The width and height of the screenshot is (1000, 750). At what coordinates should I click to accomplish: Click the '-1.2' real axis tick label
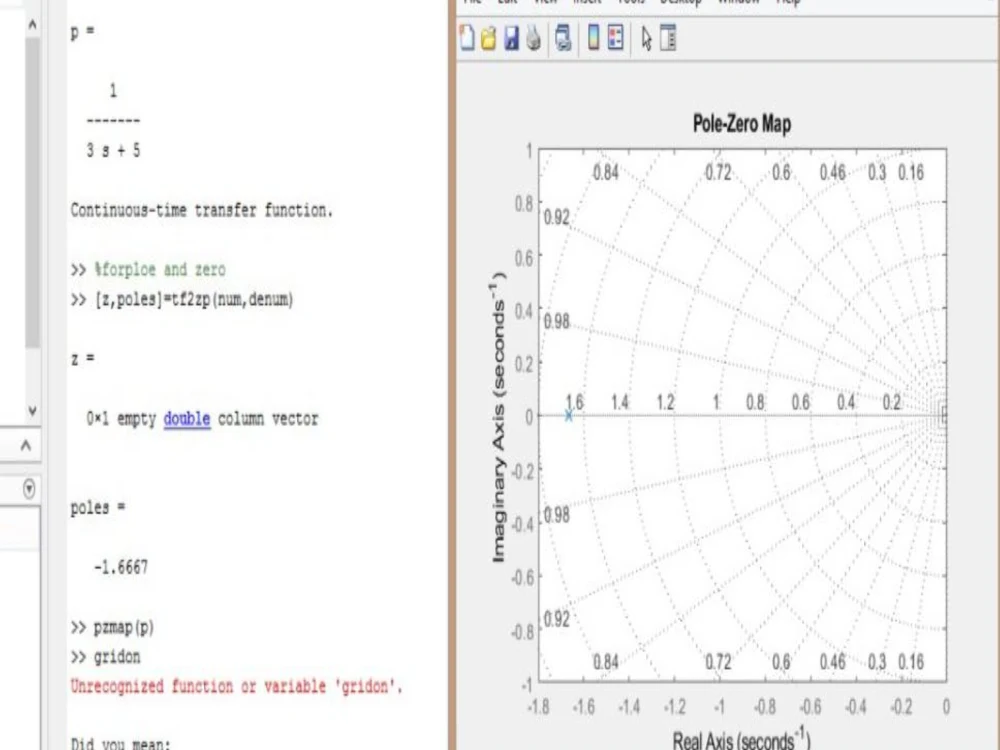(x=674, y=707)
